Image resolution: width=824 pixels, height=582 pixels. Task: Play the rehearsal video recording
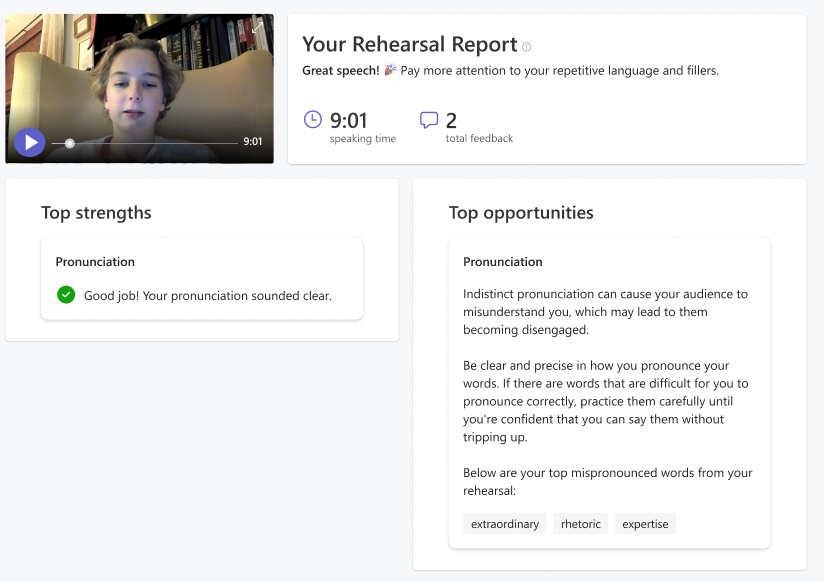(29, 142)
